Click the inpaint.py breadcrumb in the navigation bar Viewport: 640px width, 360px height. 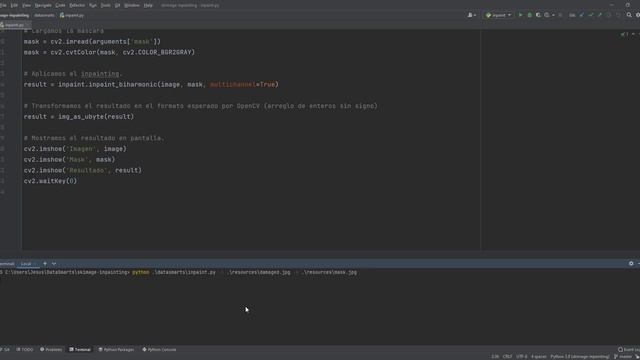pyautogui.click(x=72, y=16)
